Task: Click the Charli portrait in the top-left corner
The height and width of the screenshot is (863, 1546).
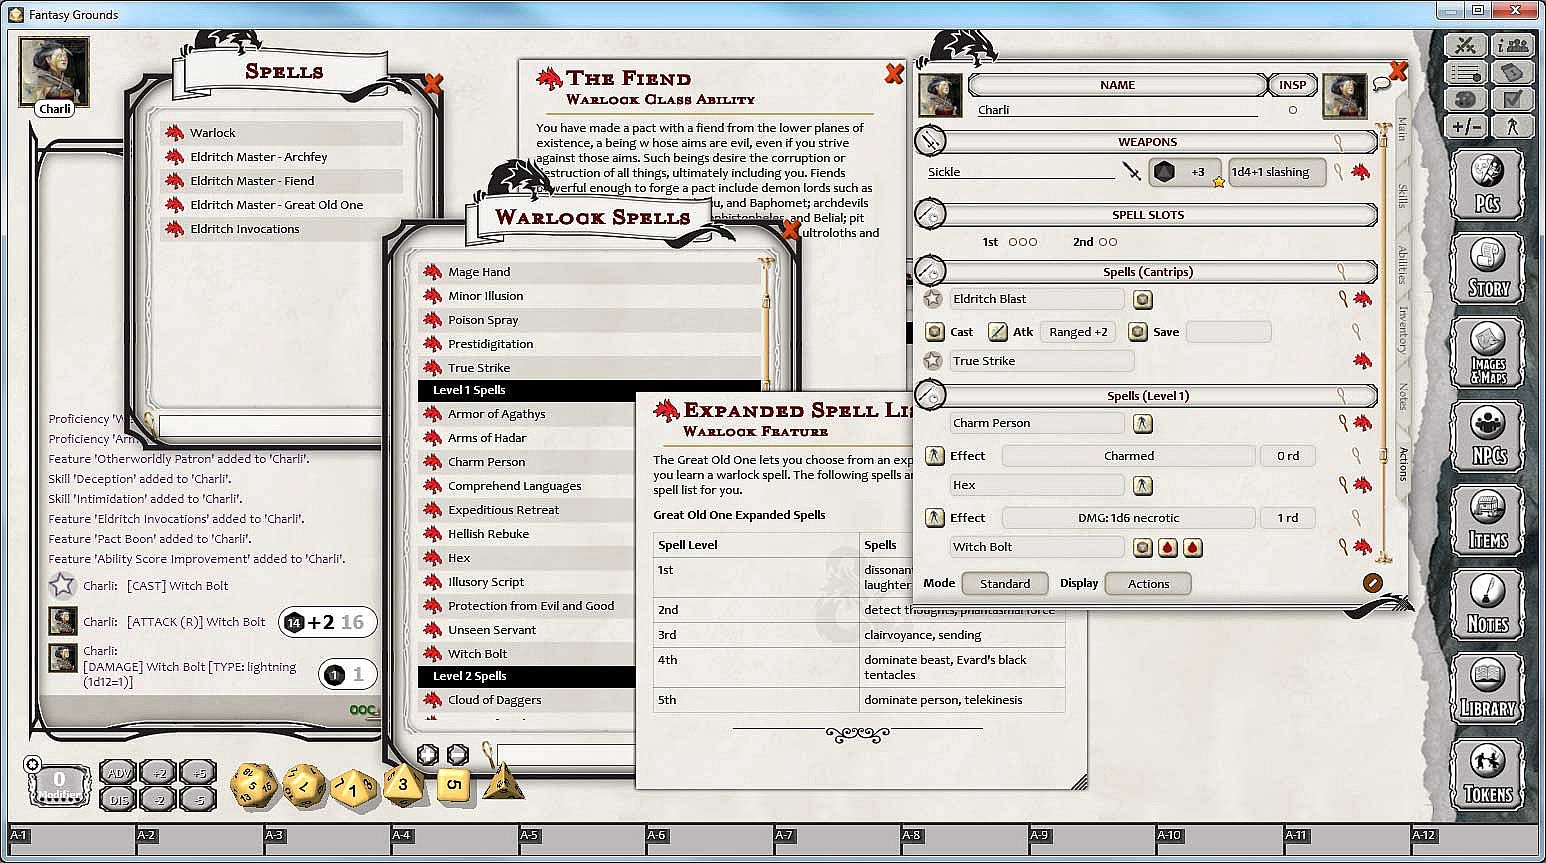Action: 54,71
